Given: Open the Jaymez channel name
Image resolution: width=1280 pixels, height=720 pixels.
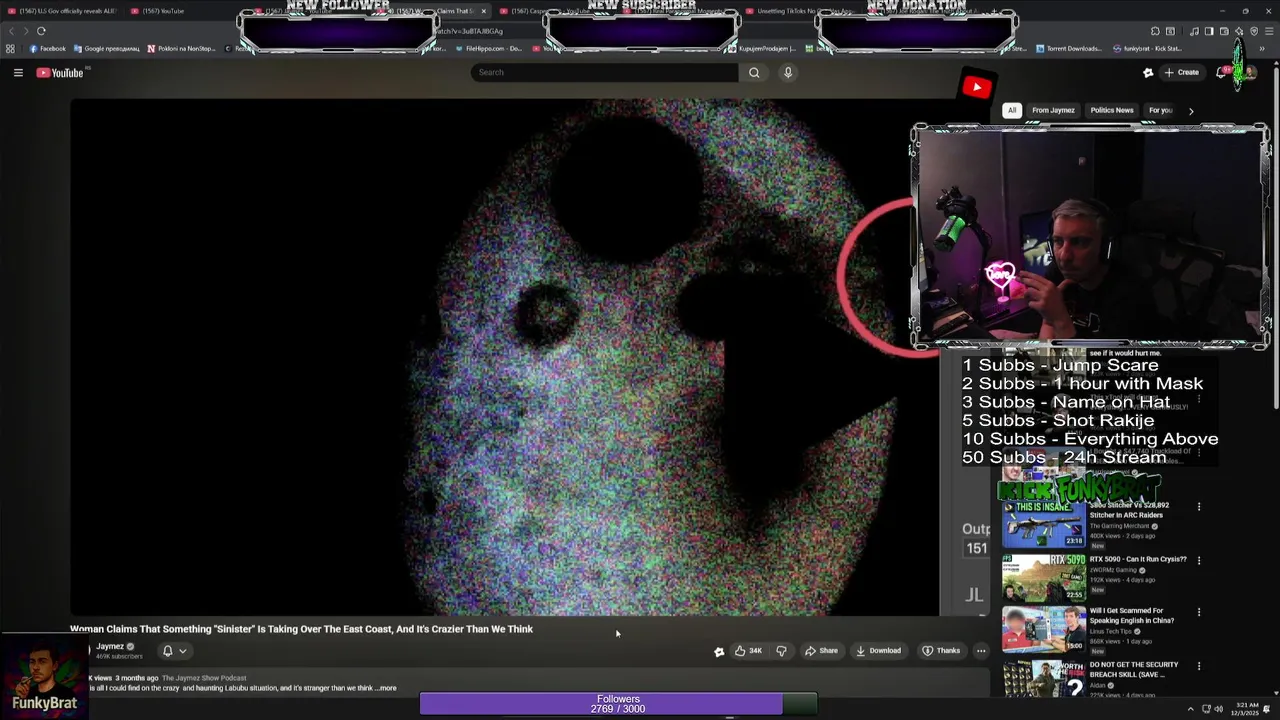Looking at the screenshot, I should 110,646.
